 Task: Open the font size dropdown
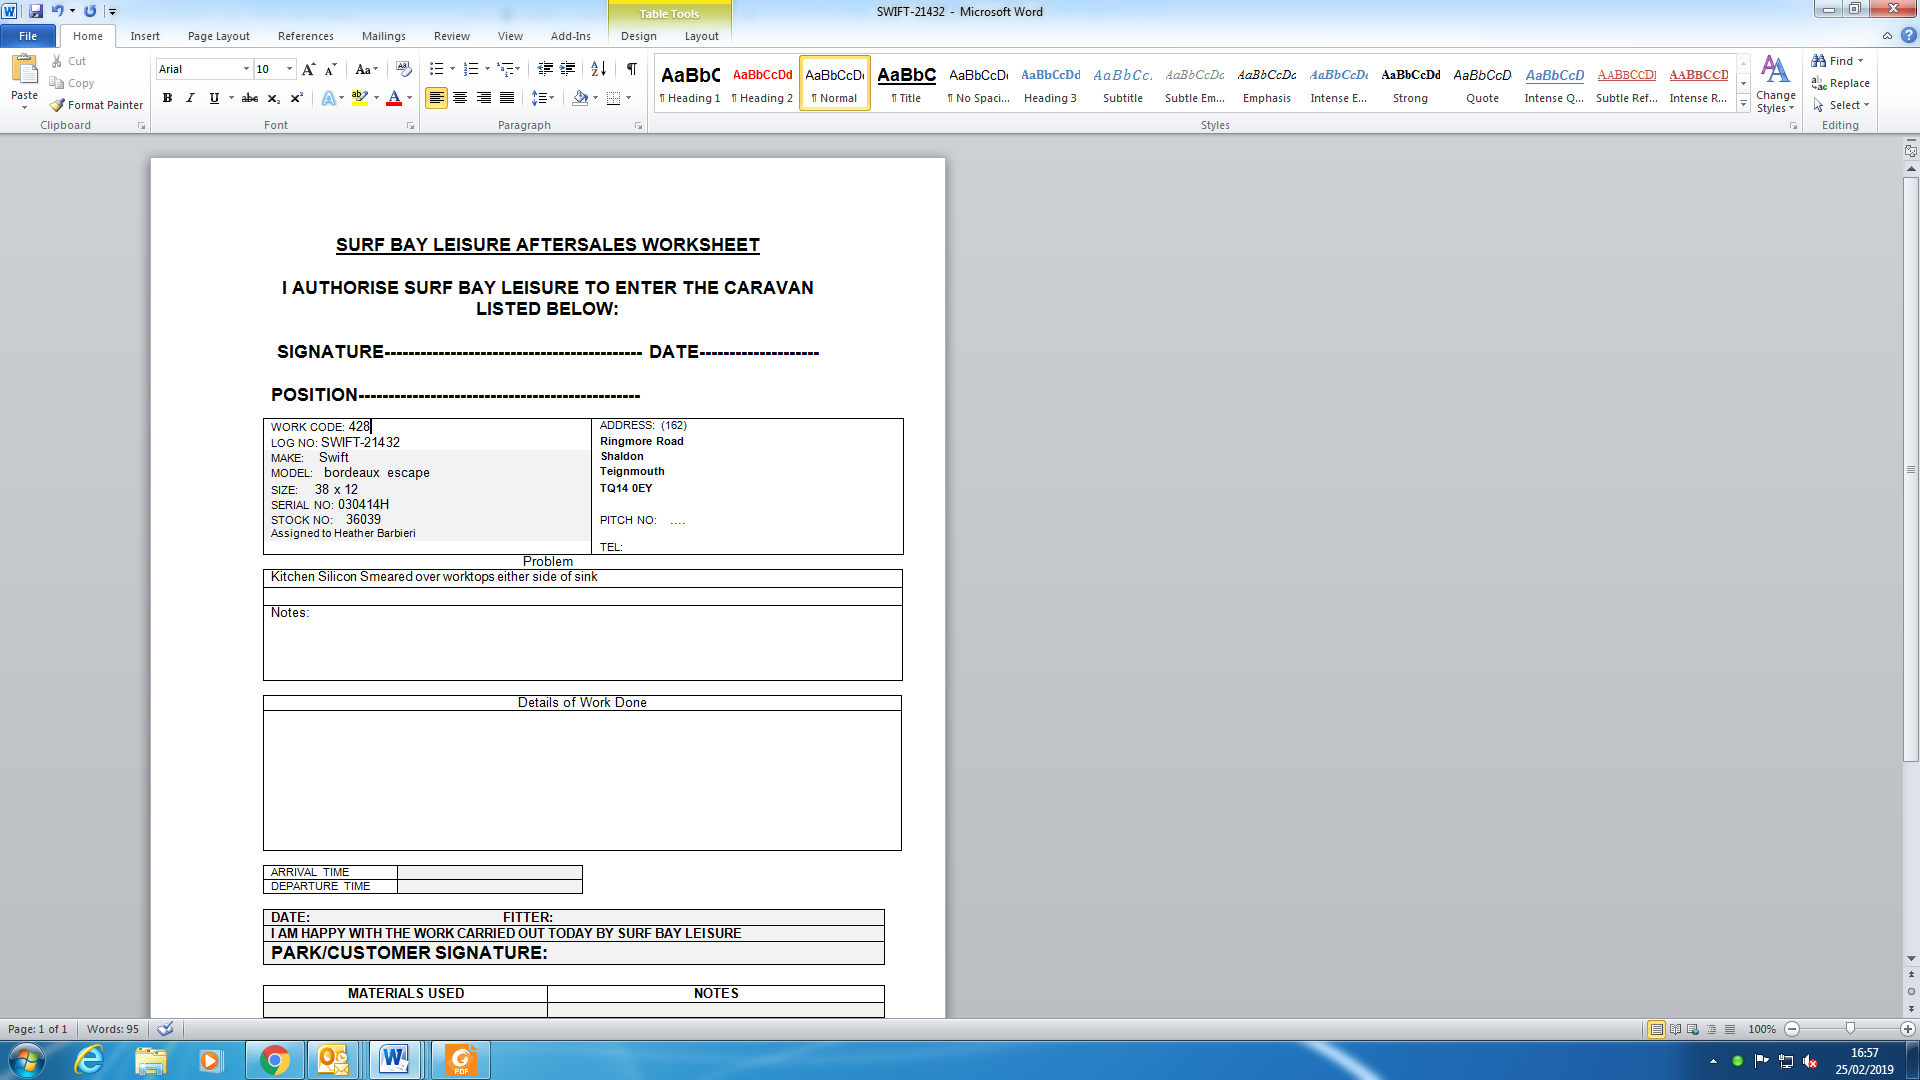pos(289,69)
